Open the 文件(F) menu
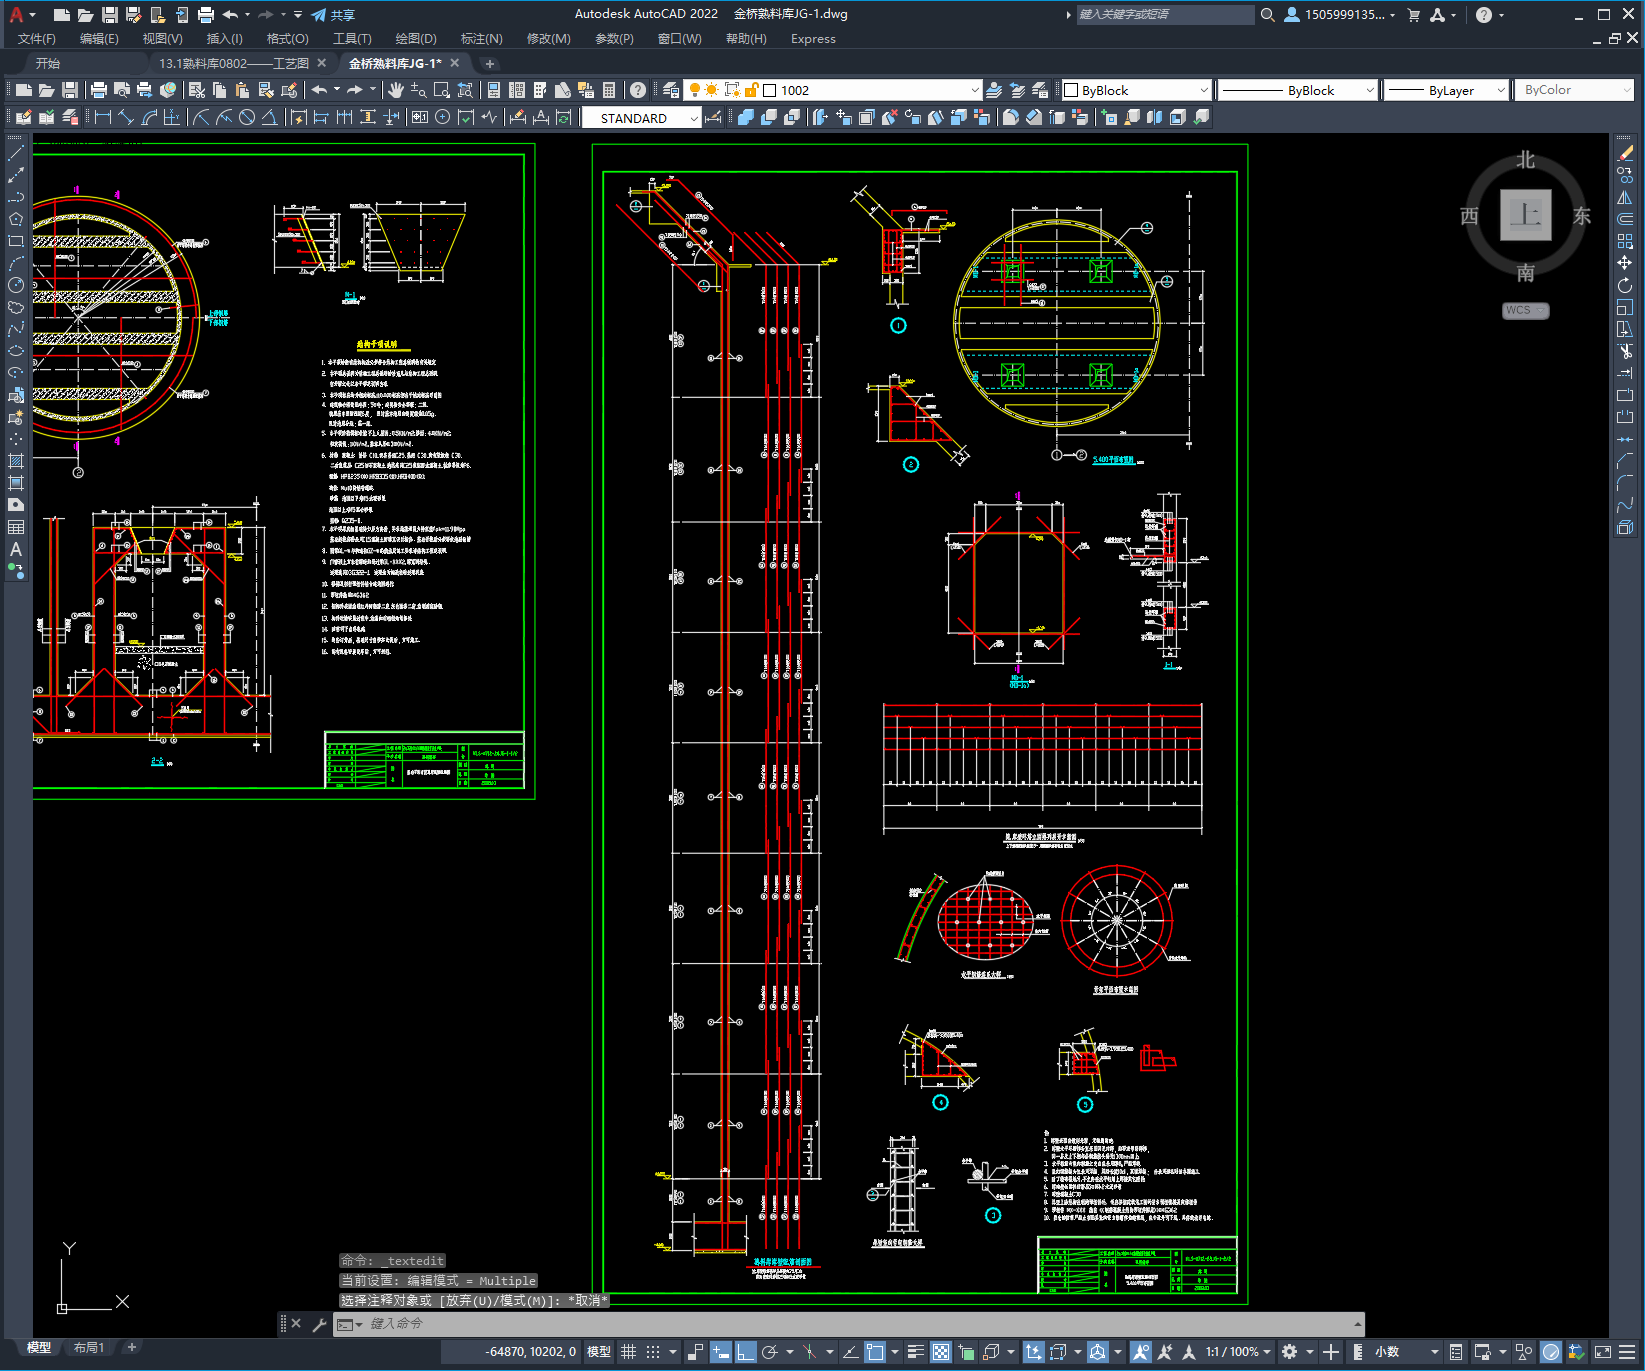Screen dimensions: 1645x1371 37,38
